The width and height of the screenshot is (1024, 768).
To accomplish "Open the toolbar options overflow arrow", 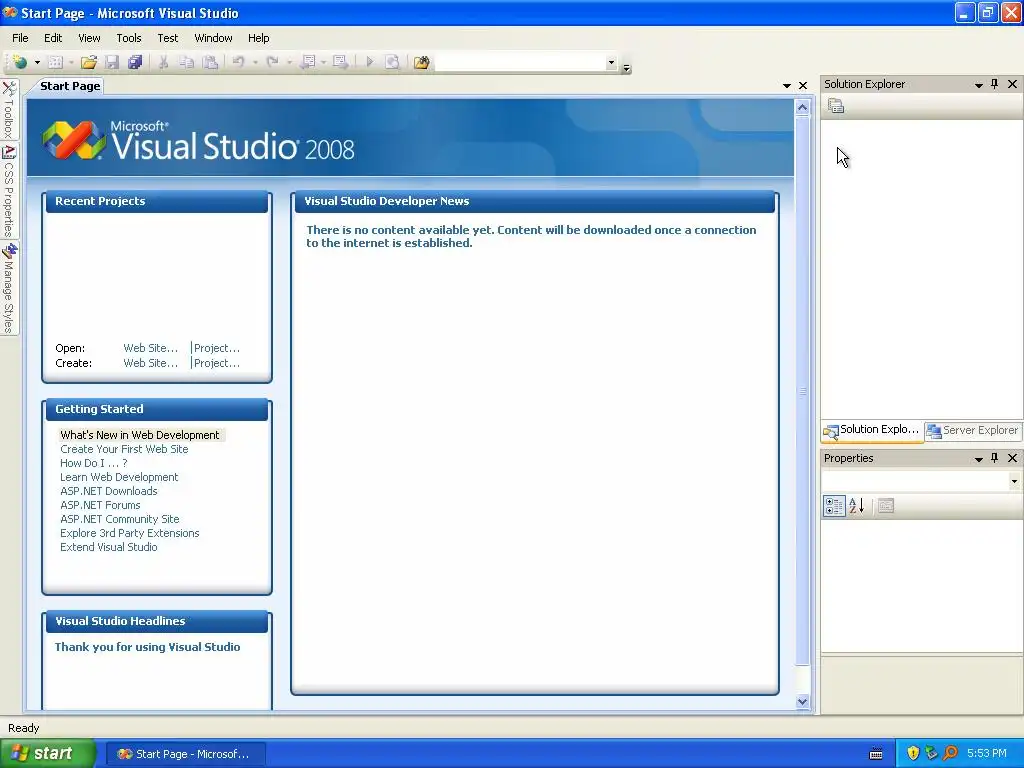I will pyautogui.click(x=626, y=67).
